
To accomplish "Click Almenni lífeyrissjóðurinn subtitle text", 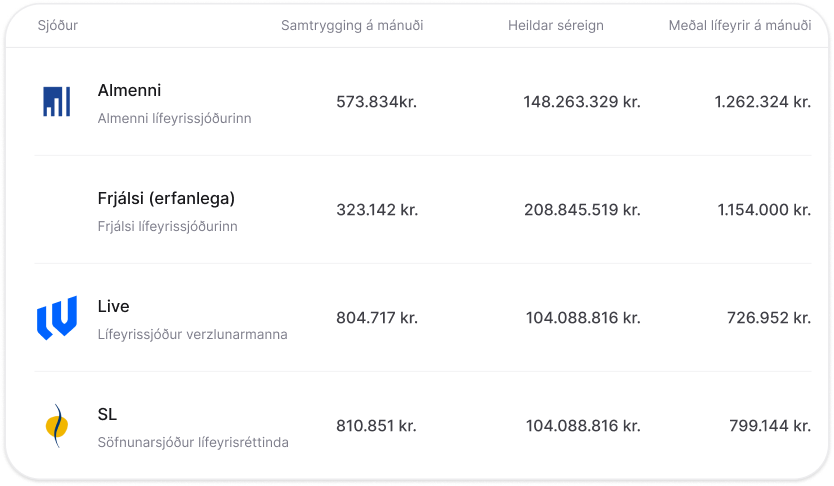I will [174, 118].
